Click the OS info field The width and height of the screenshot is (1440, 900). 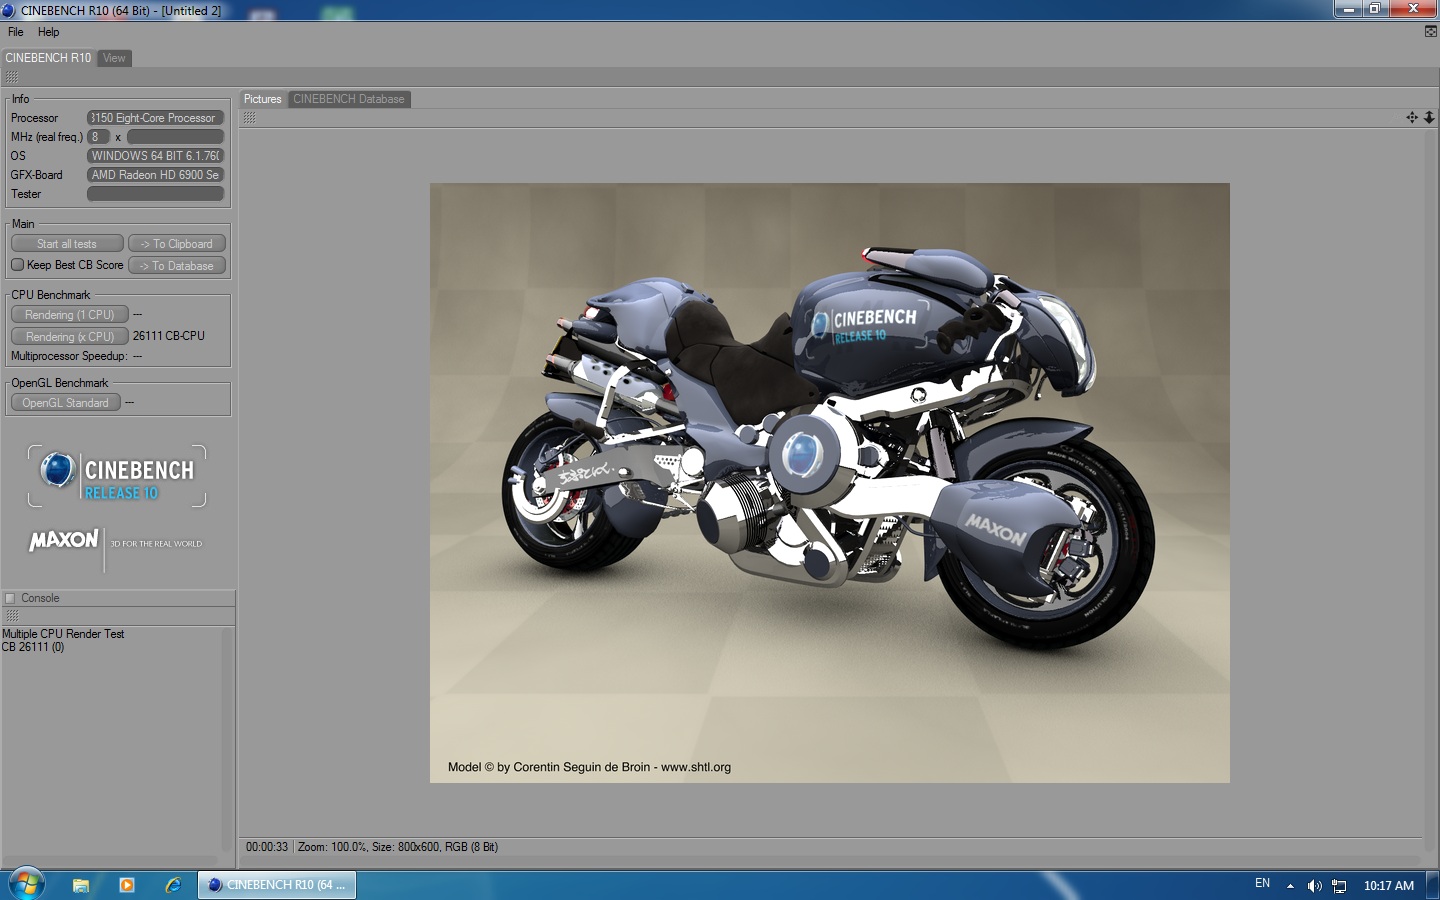click(155, 156)
